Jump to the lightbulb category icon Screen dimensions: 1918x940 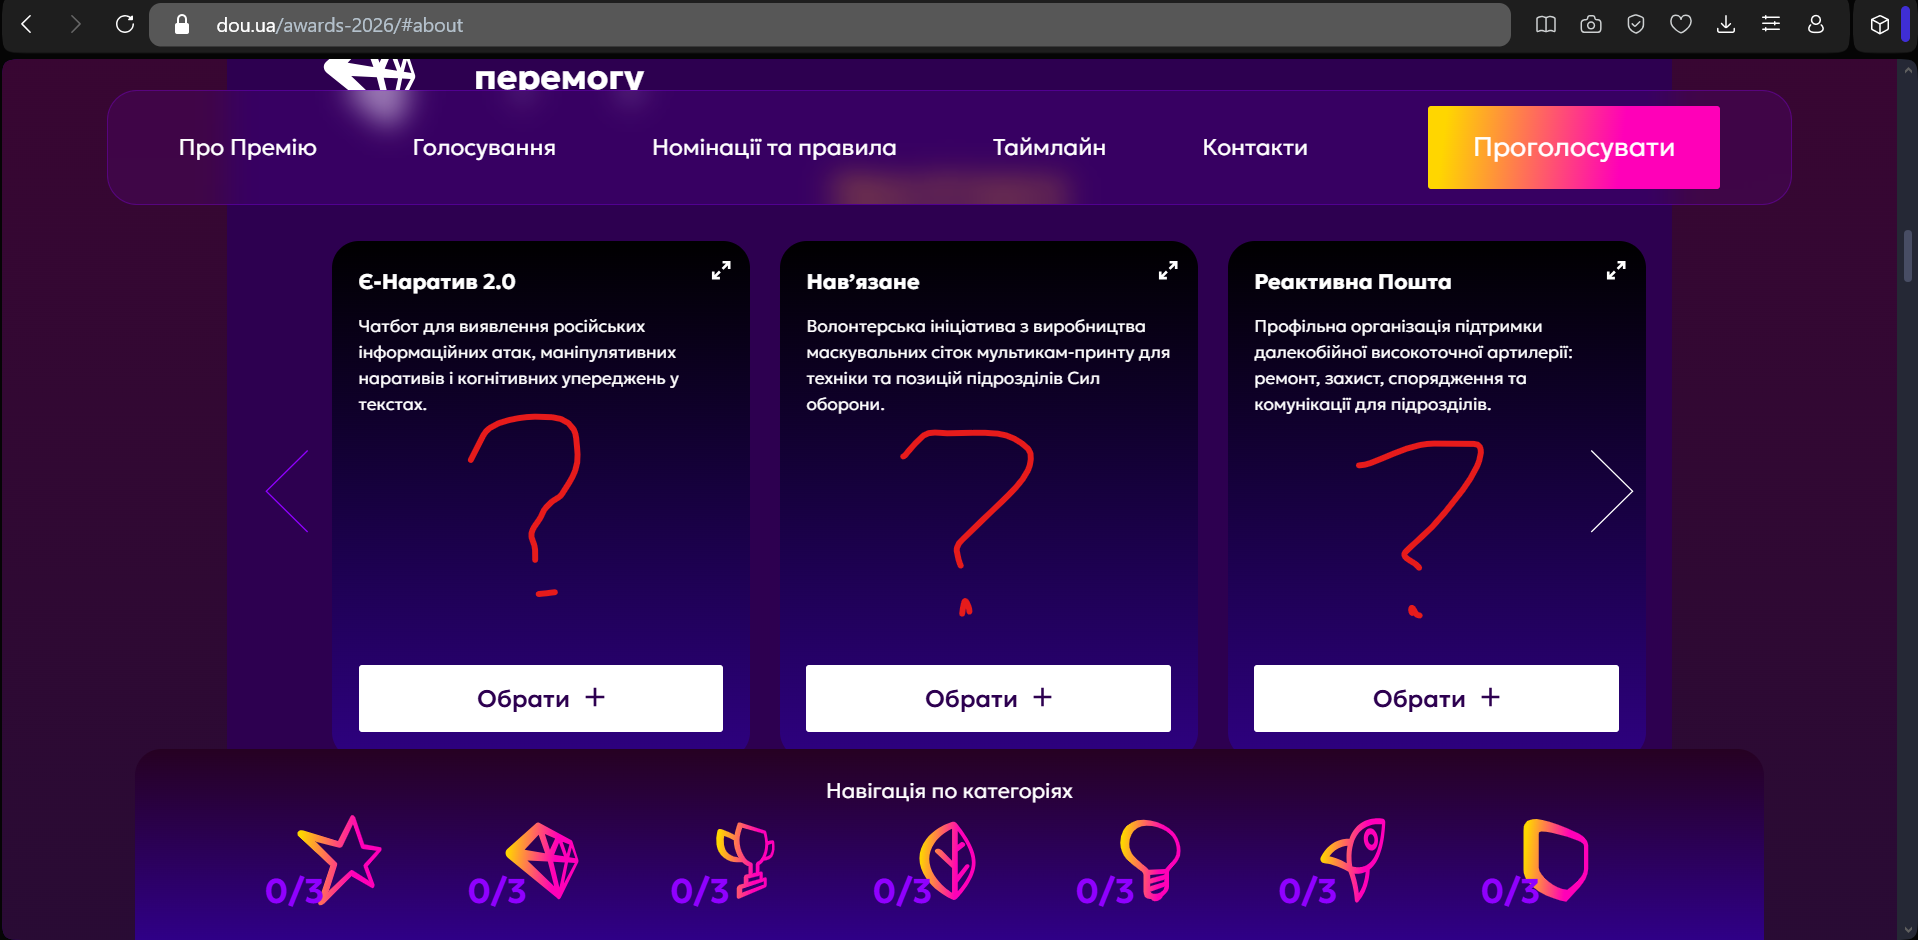1151,860
